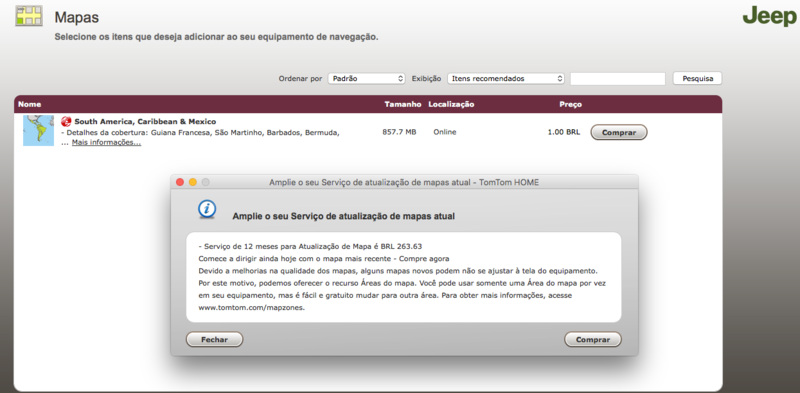Click the Pesquisa button
This screenshot has width=800, height=393.
[697, 79]
